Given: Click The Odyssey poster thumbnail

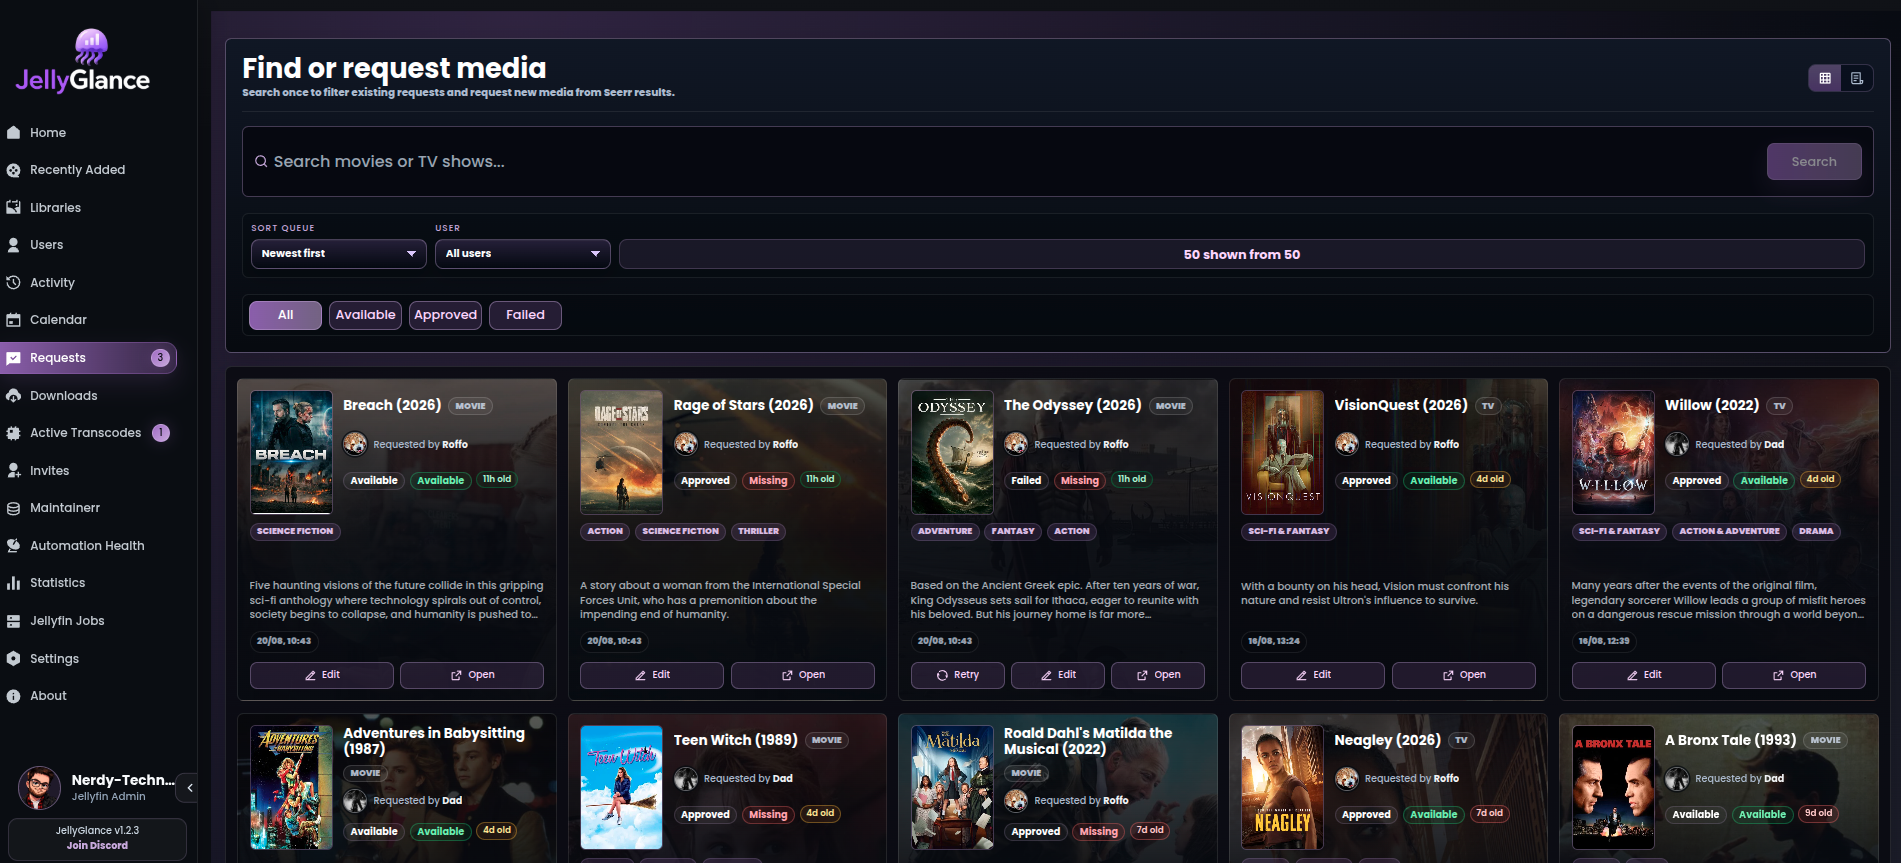Looking at the screenshot, I should coord(952,452).
